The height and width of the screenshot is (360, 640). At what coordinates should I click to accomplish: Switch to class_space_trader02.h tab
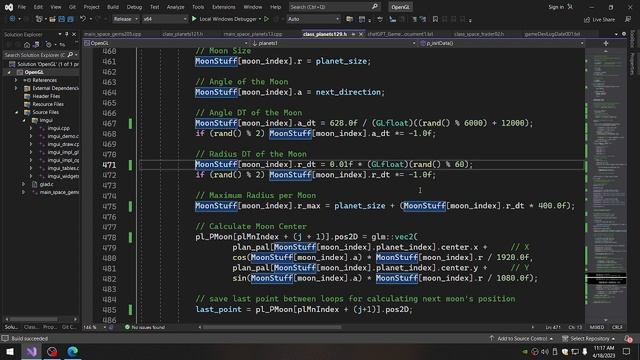coord(479,34)
